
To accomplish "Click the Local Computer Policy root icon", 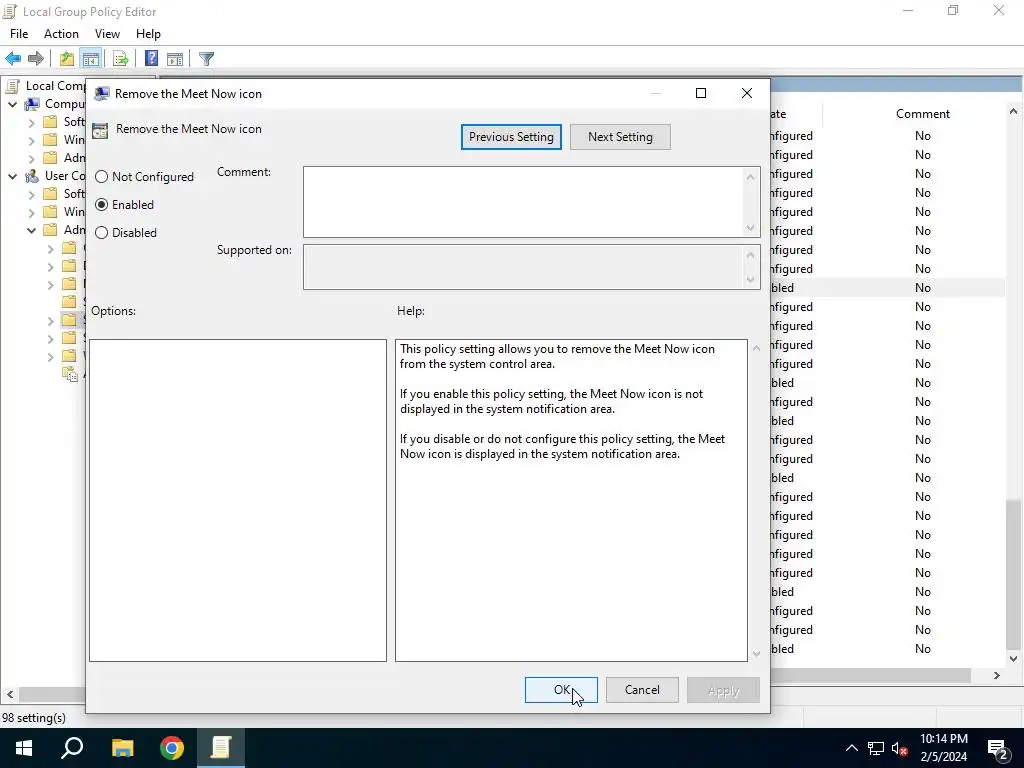I will coord(11,86).
